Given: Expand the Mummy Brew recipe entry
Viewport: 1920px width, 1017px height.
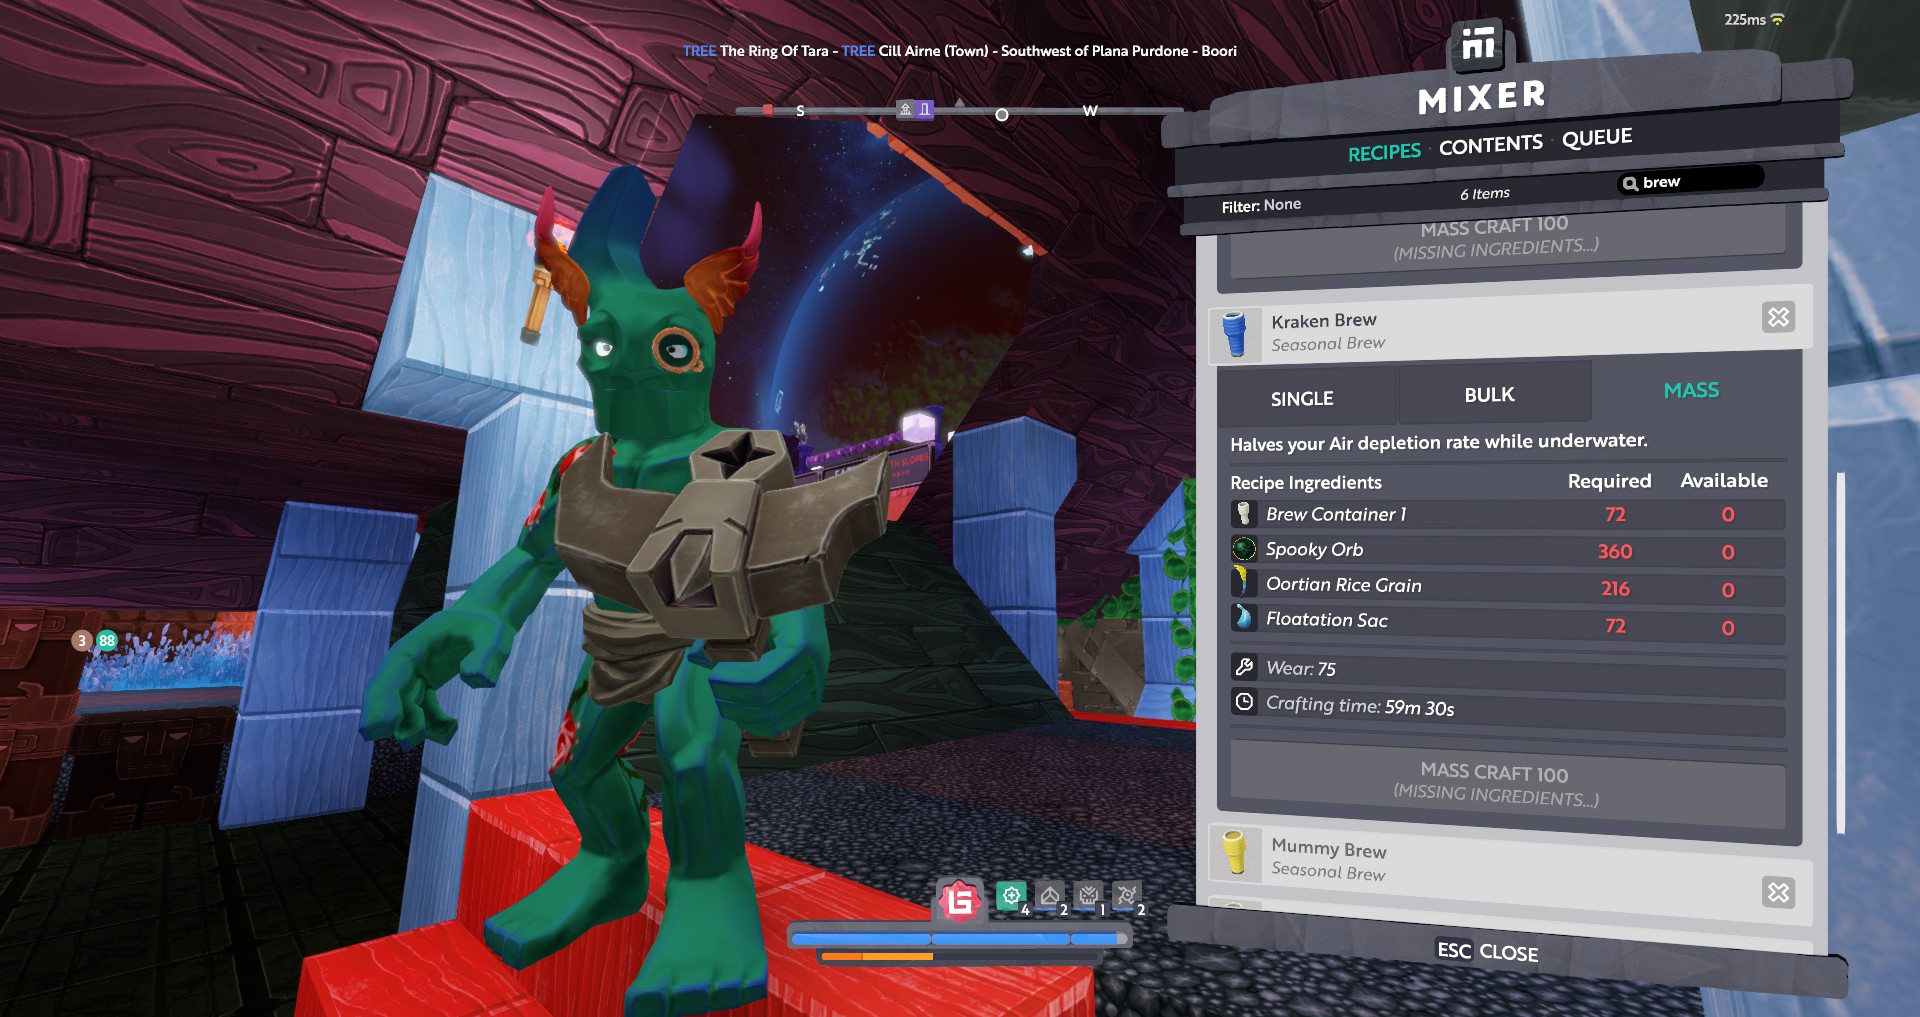Looking at the screenshot, I should (1778, 892).
